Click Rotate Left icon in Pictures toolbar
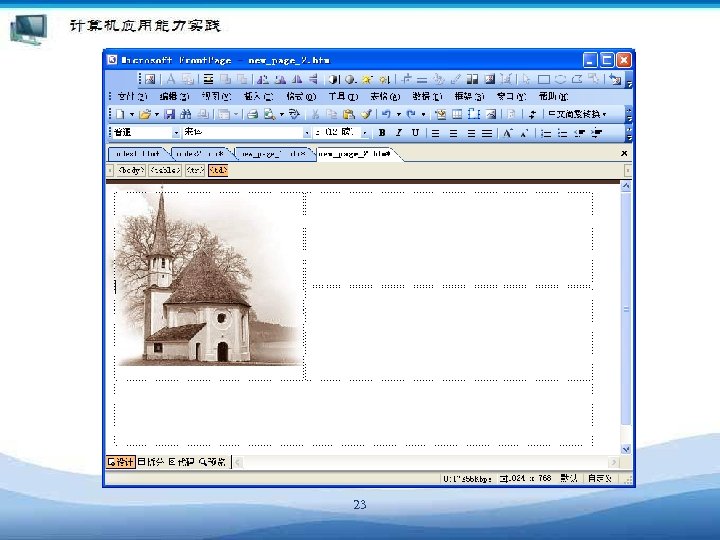This screenshot has height=540, width=720. tap(263, 79)
